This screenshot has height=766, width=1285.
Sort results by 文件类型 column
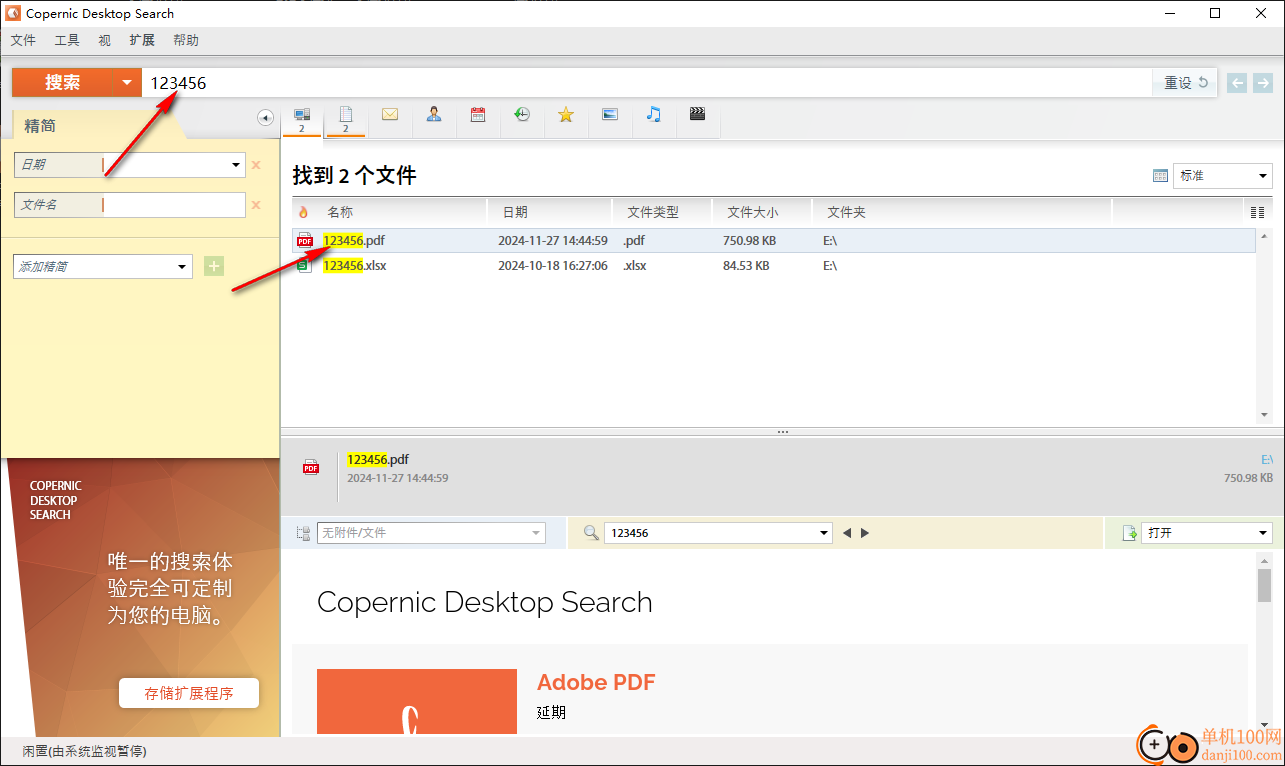tap(652, 212)
